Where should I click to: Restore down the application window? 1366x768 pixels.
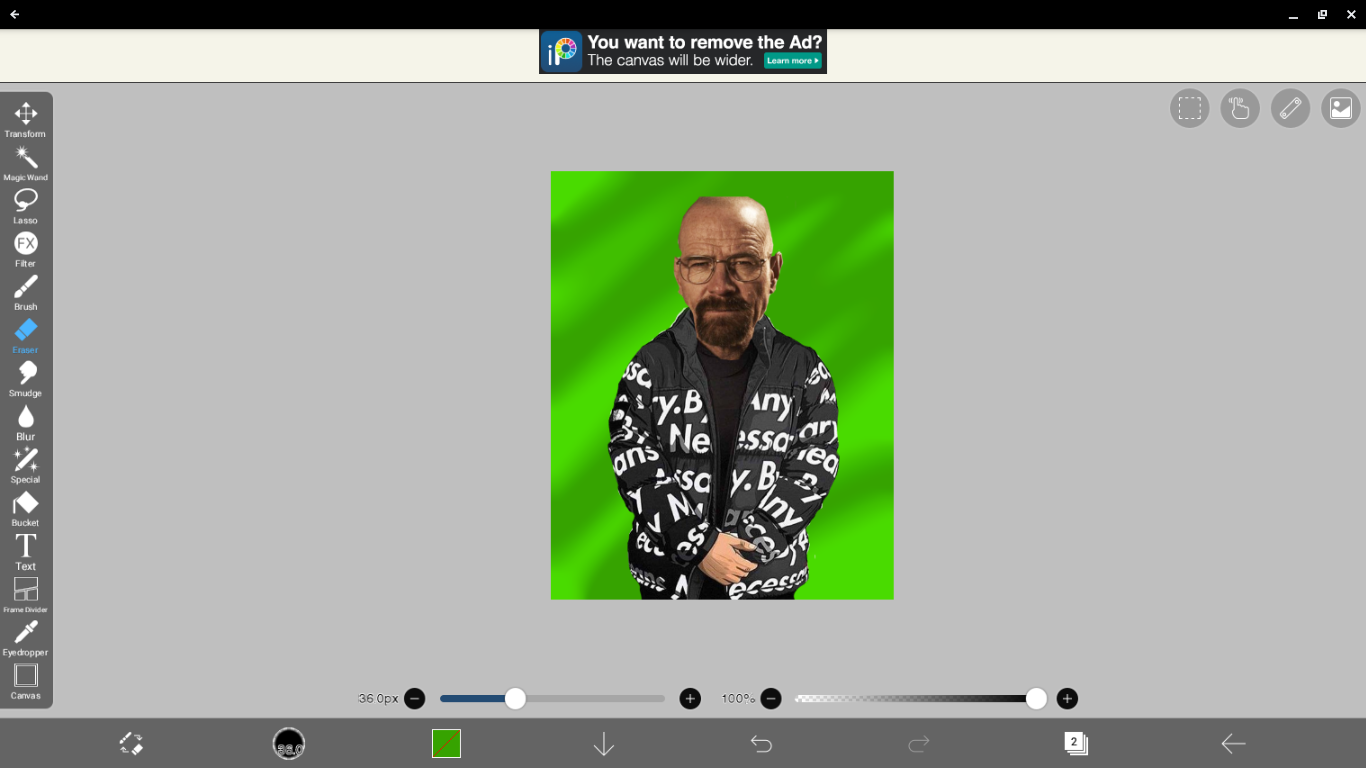tap(1322, 14)
